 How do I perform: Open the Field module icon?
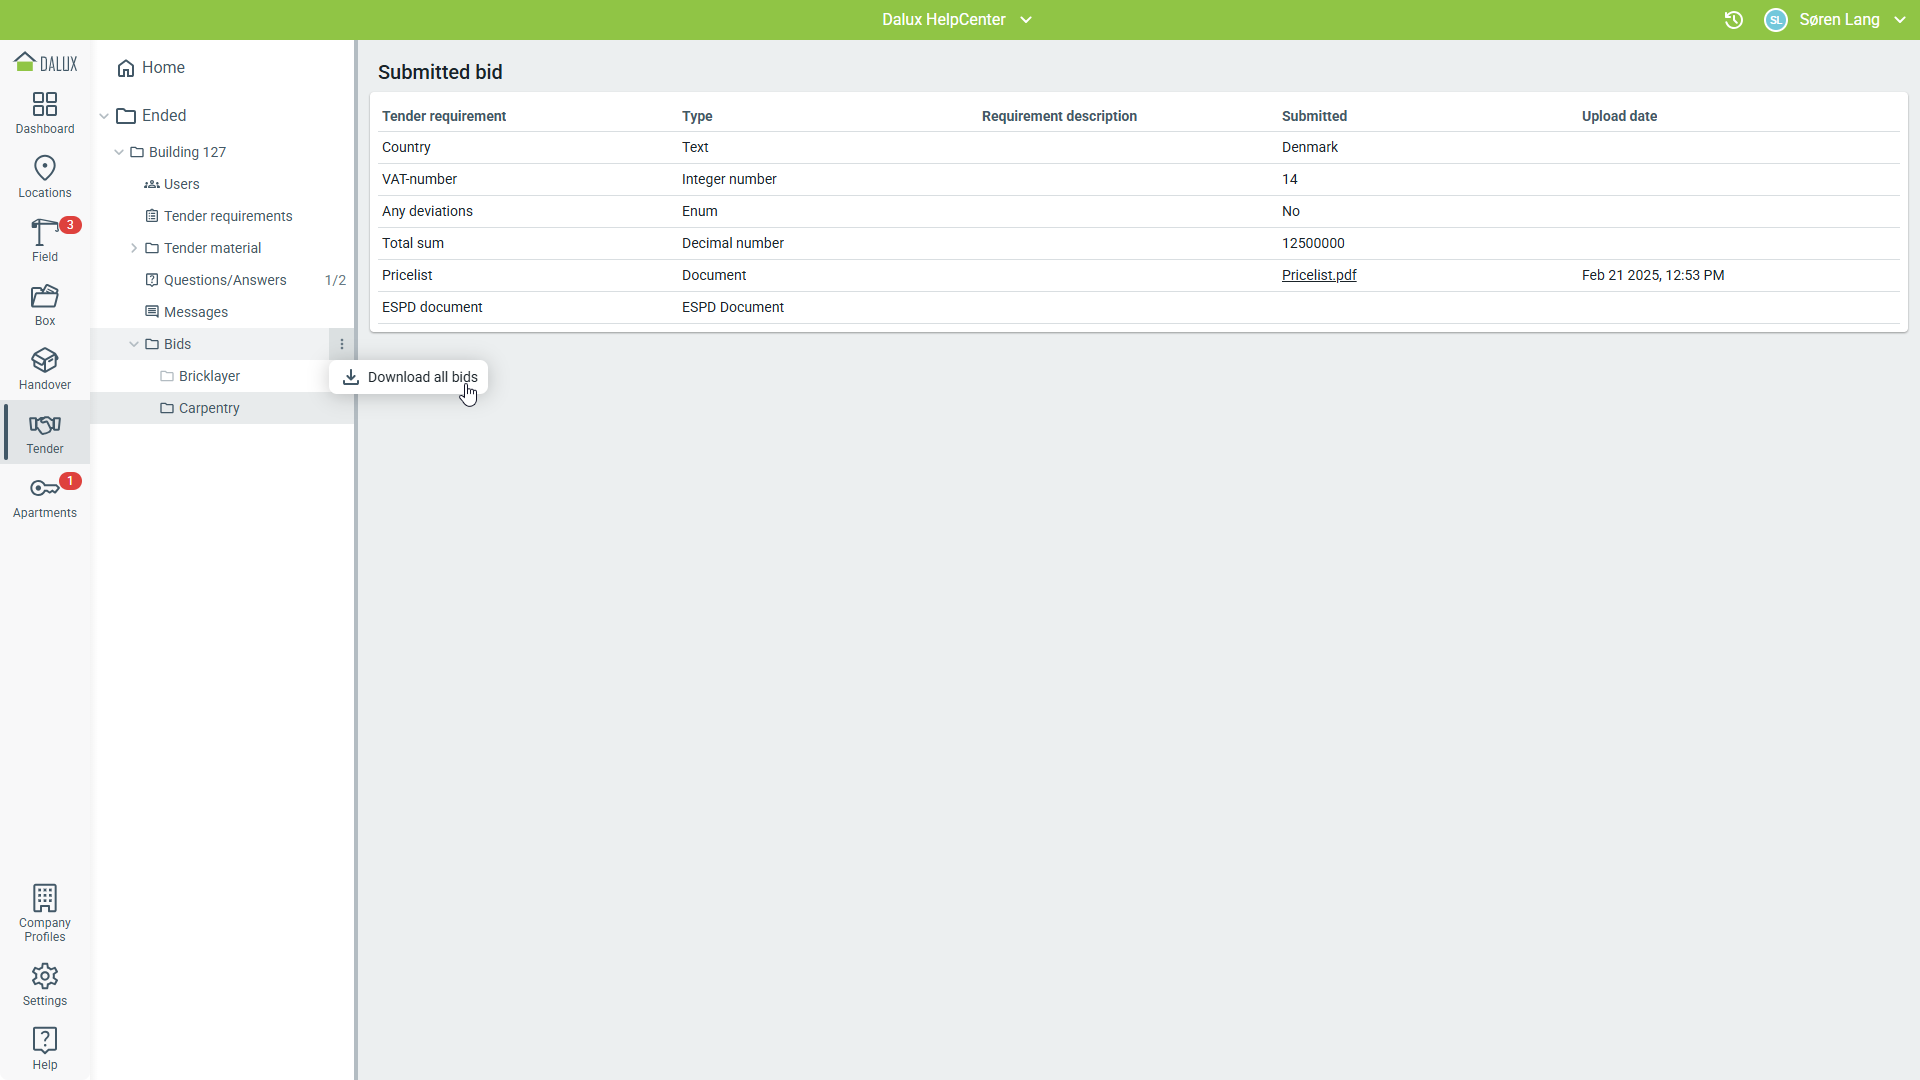(x=45, y=240)
